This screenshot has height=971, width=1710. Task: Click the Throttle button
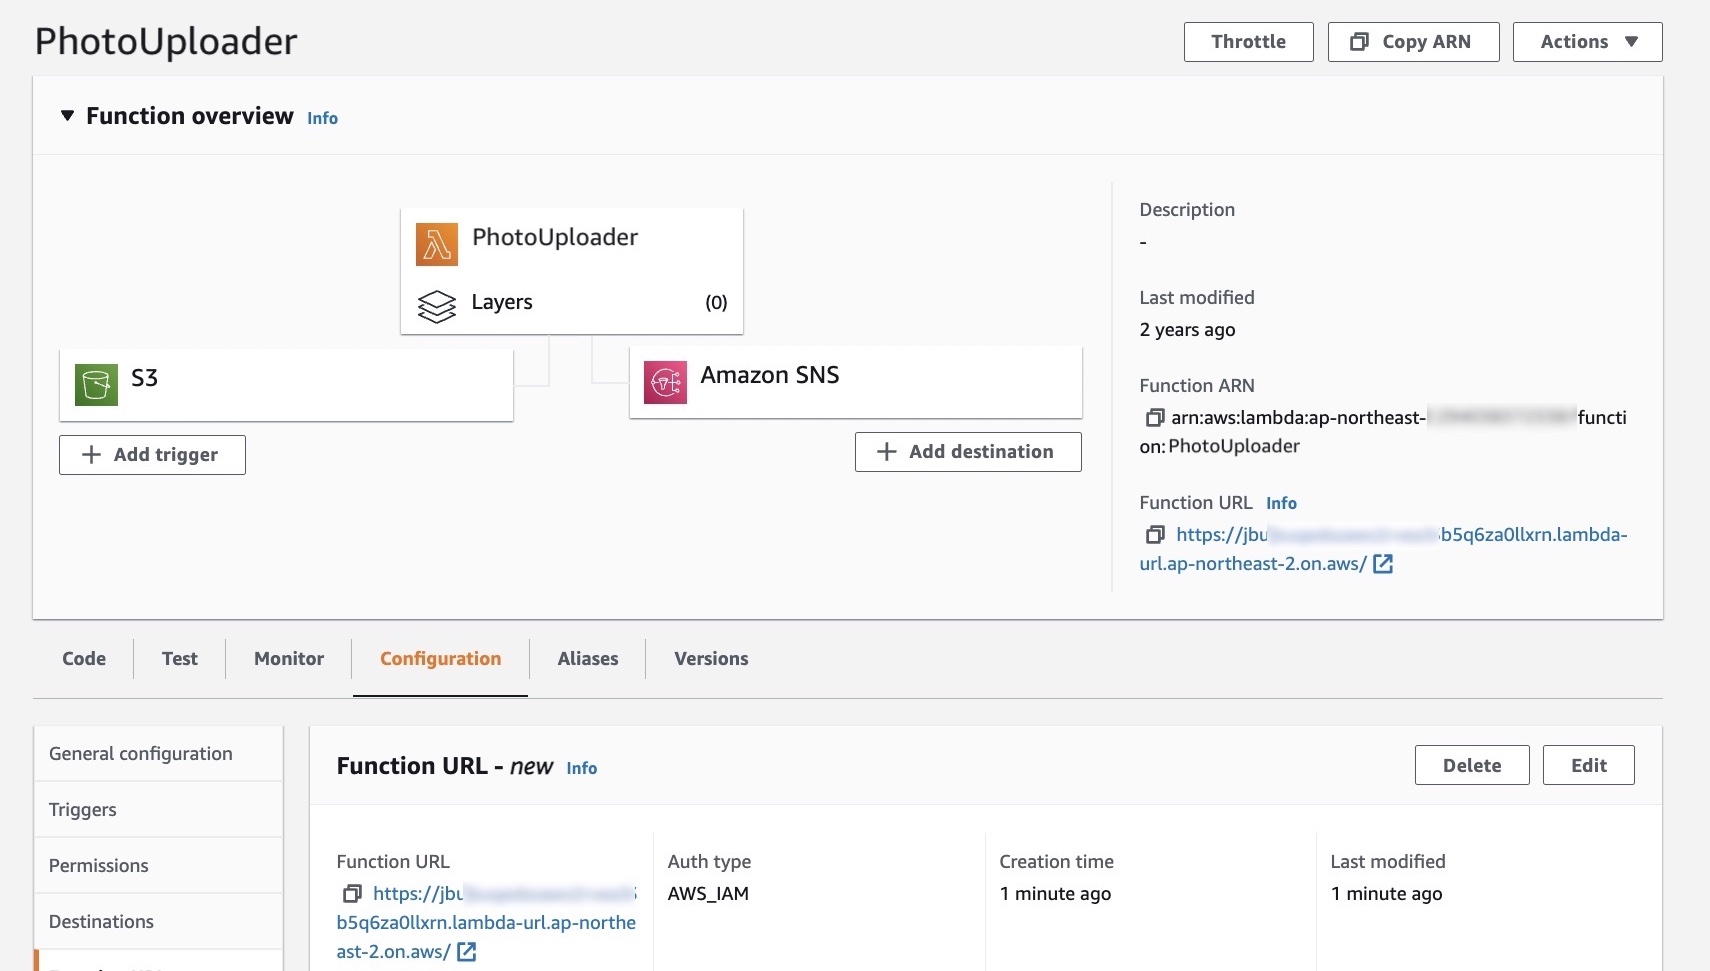click(x=1248, y=41)
